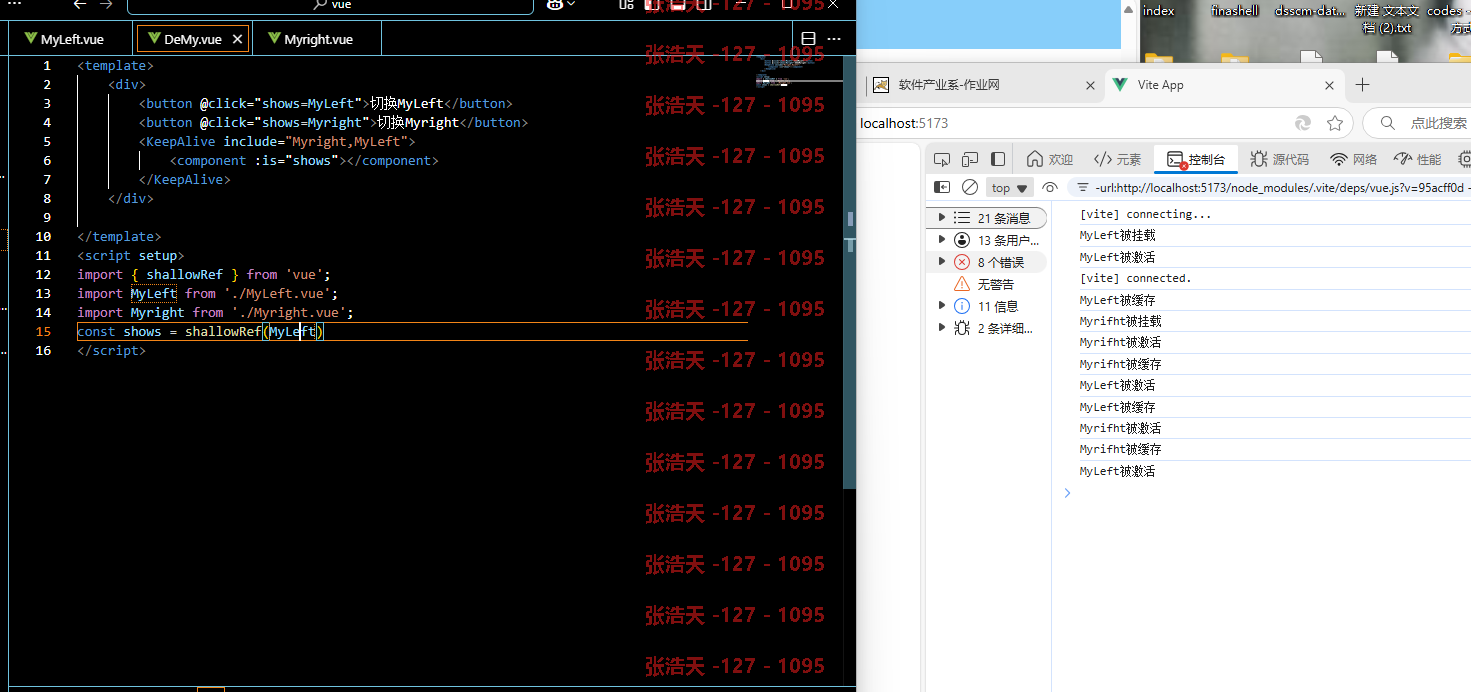Switch to the 软件产业系-作业网 browser tab
Image resolution: width=1471 pixels, height=692 pixels.
pos(982,85)
